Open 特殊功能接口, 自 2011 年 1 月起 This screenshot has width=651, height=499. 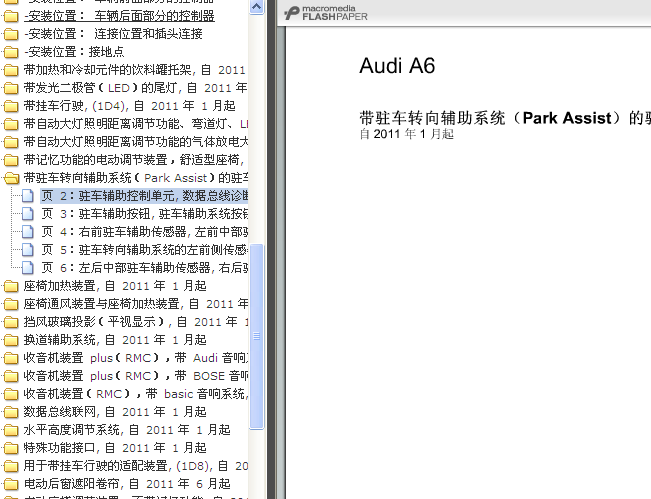click(x=115, y=448)
